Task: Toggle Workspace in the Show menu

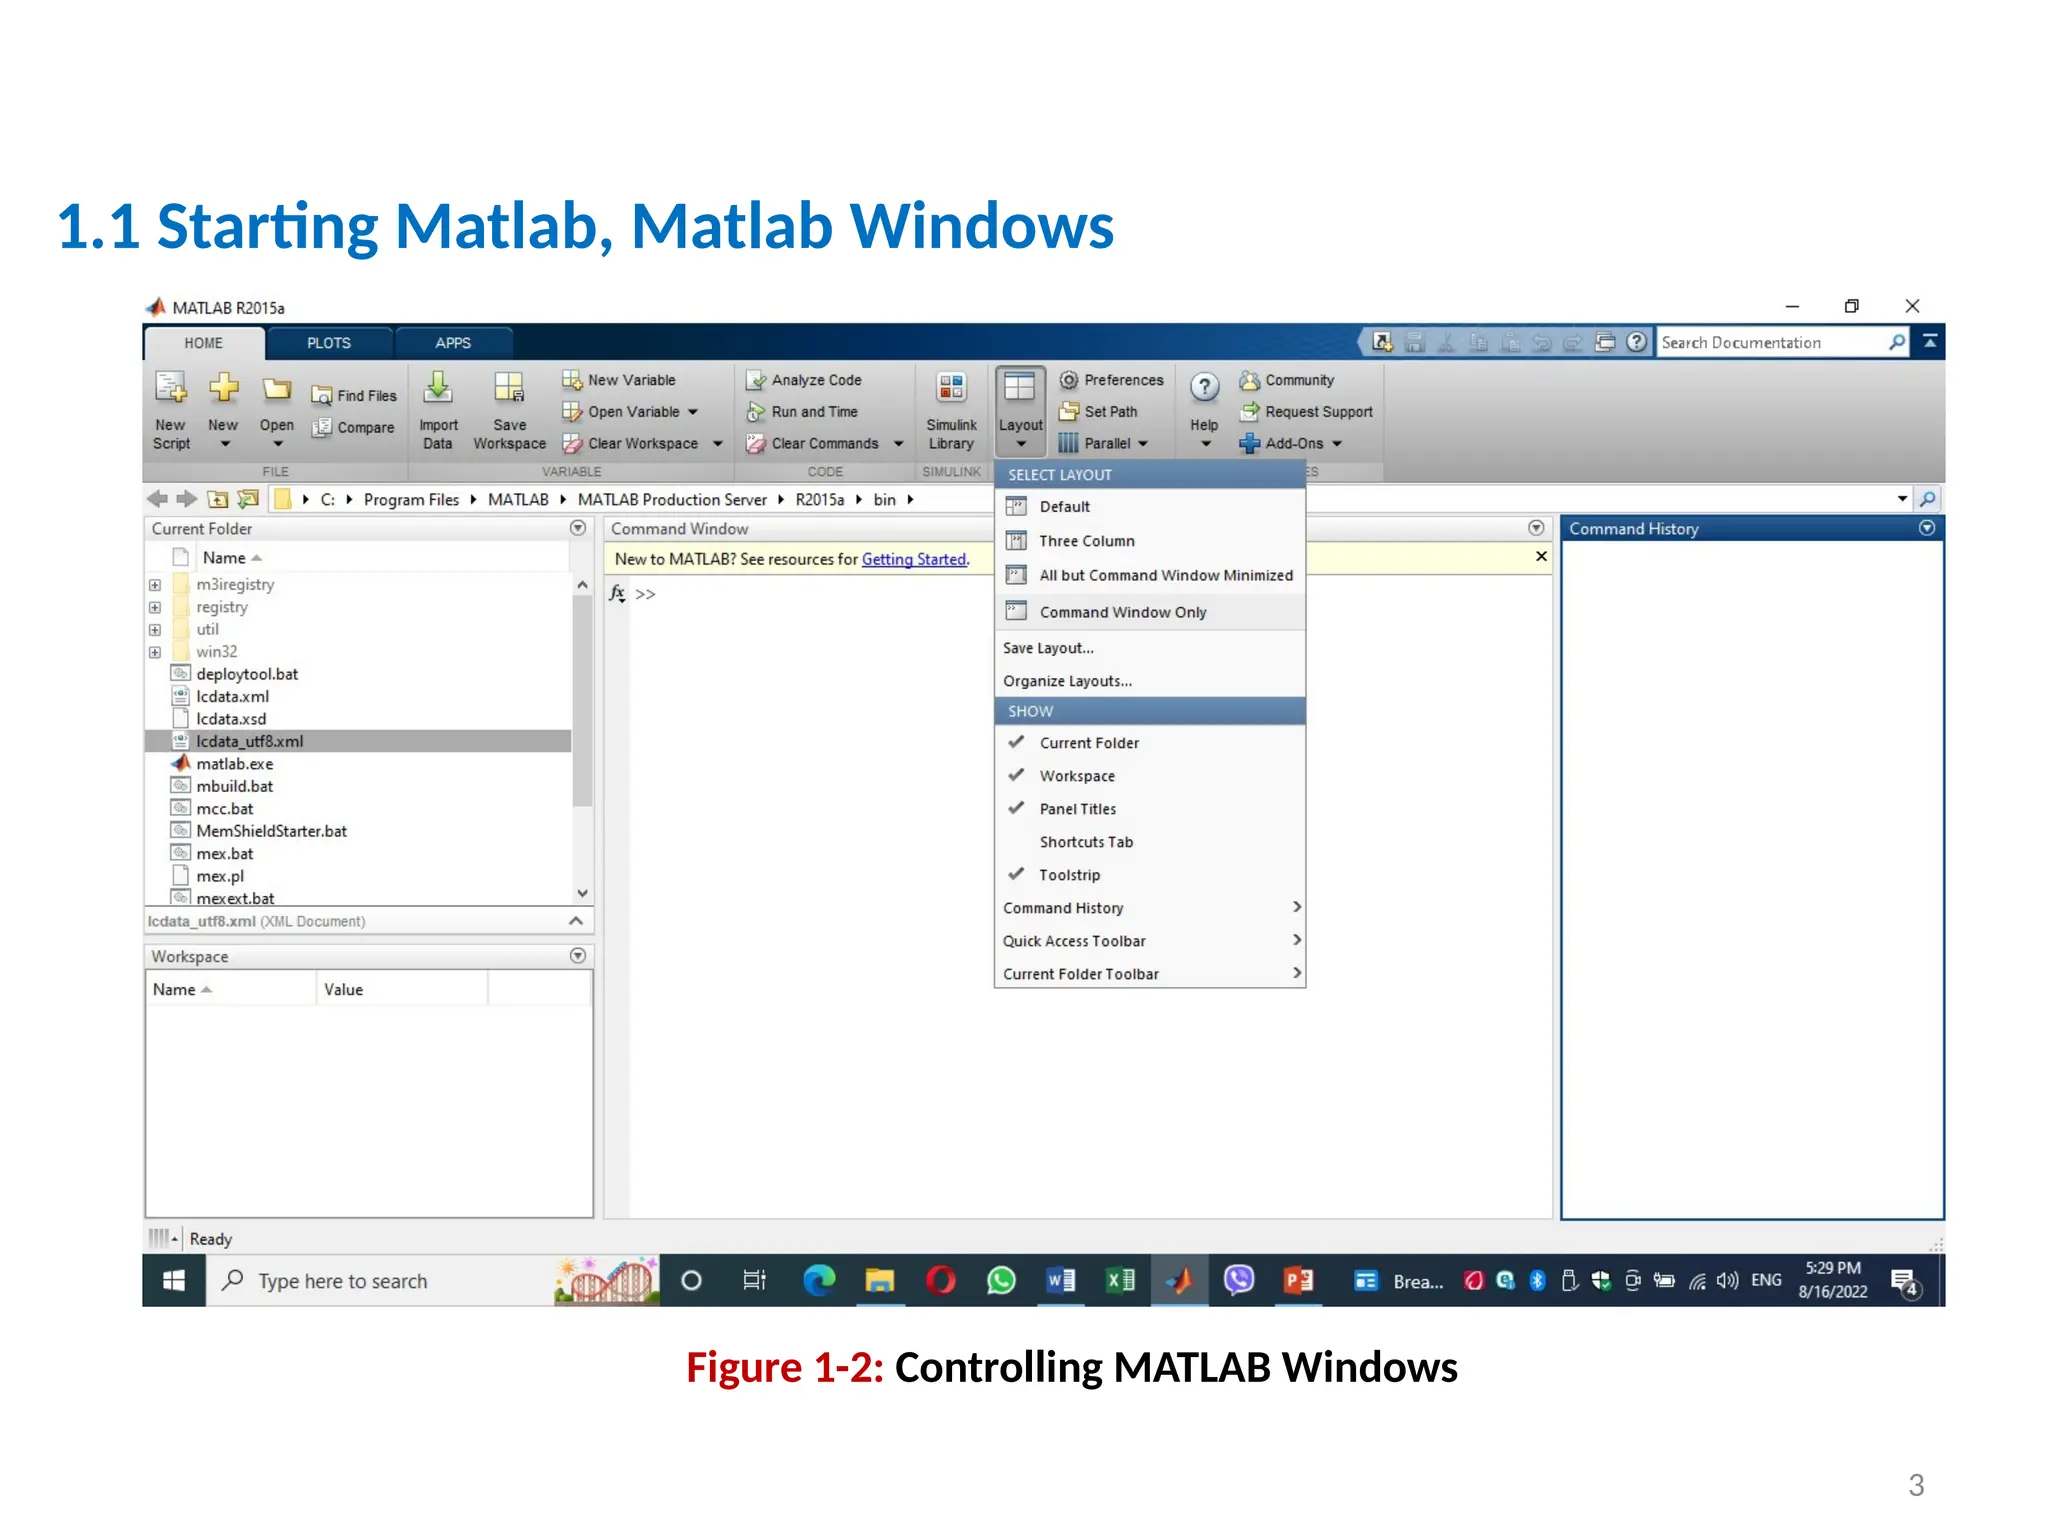Action: [1150, 776]
